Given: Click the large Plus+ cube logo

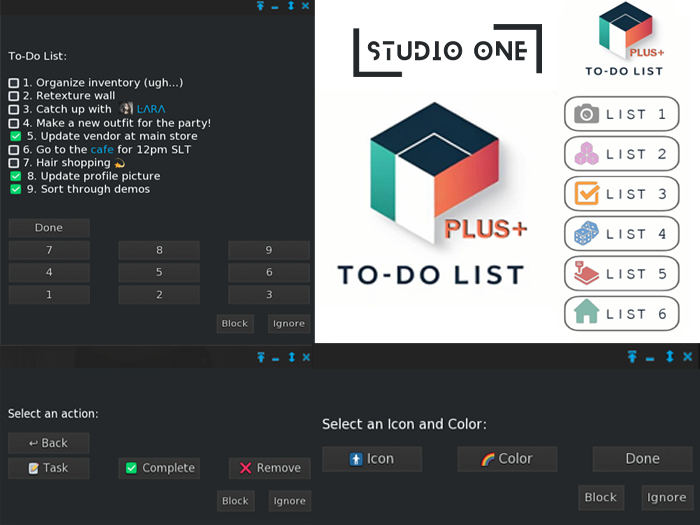Looking at the screenshot, I should pos(435,172).
